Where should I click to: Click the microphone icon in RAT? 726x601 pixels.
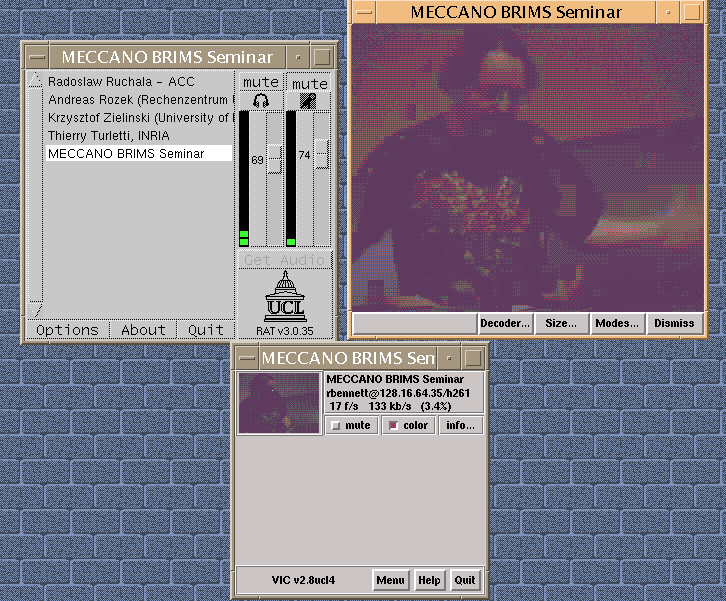click(308, 101)
